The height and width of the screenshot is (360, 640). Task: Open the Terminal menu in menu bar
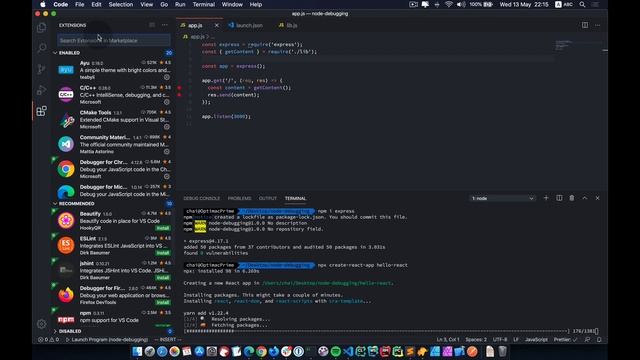(204, 4)
